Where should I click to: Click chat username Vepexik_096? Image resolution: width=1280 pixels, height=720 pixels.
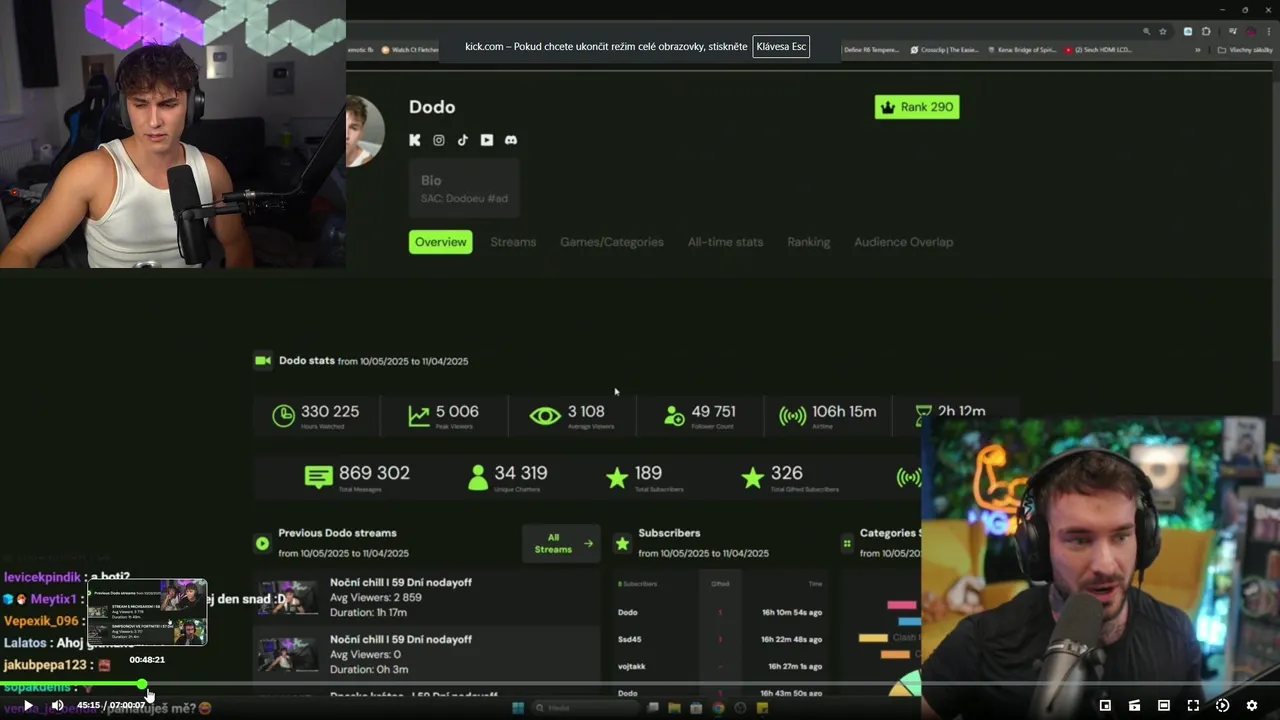40,621
